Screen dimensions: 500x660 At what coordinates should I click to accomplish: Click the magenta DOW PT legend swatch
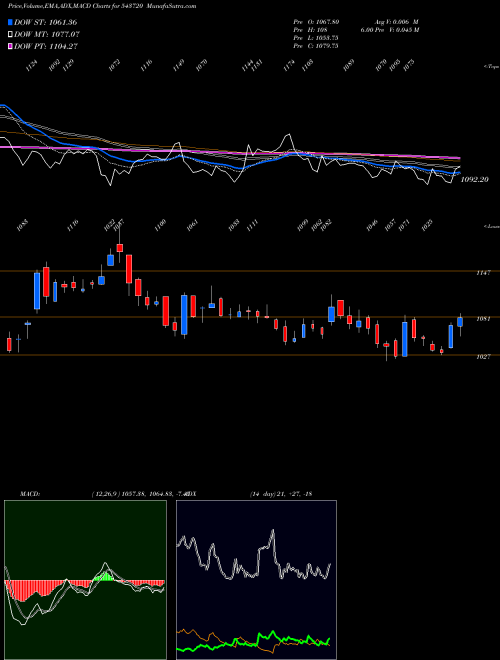pyautogui.click(x=11, y=46)
